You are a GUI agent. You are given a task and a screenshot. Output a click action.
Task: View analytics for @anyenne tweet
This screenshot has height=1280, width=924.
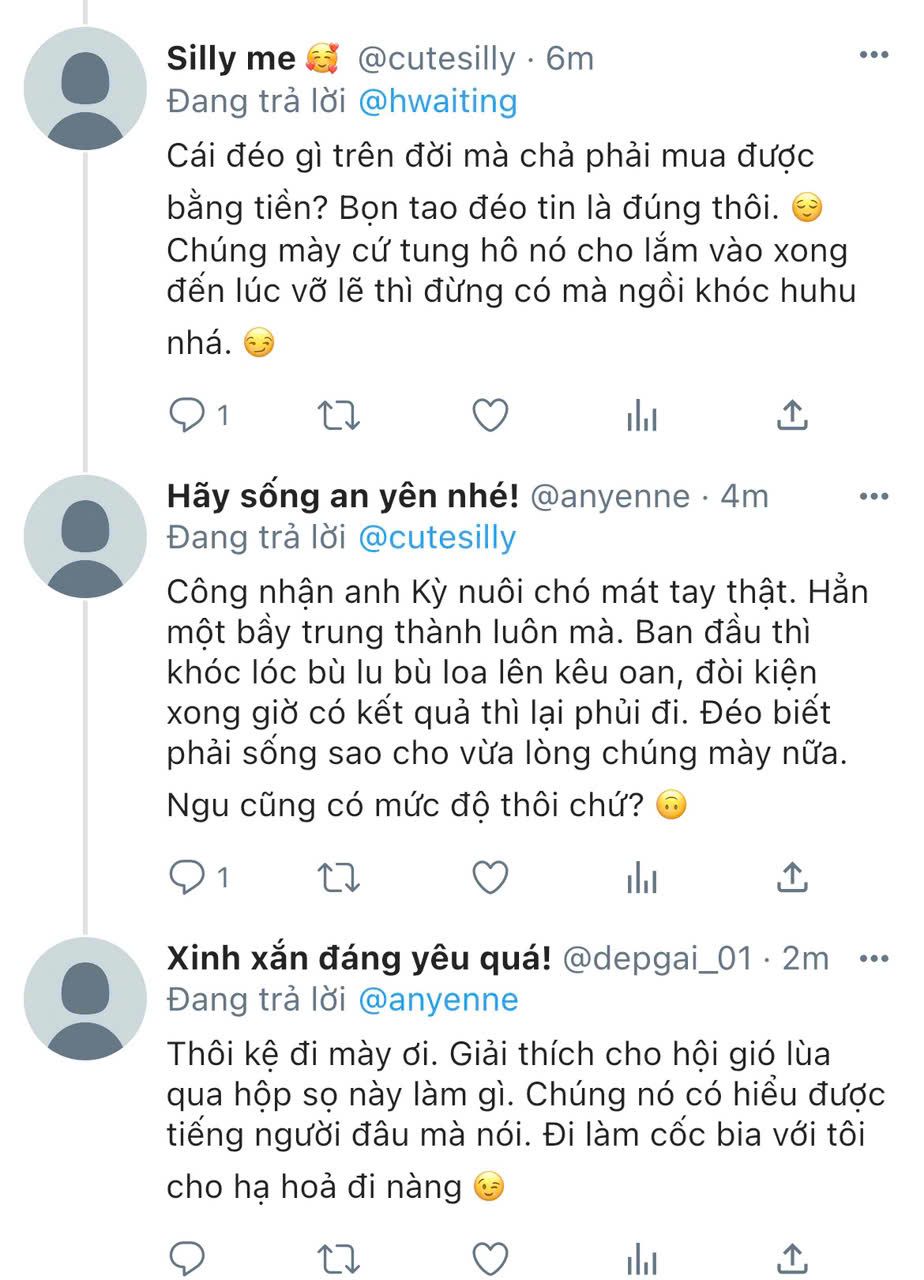641,877
